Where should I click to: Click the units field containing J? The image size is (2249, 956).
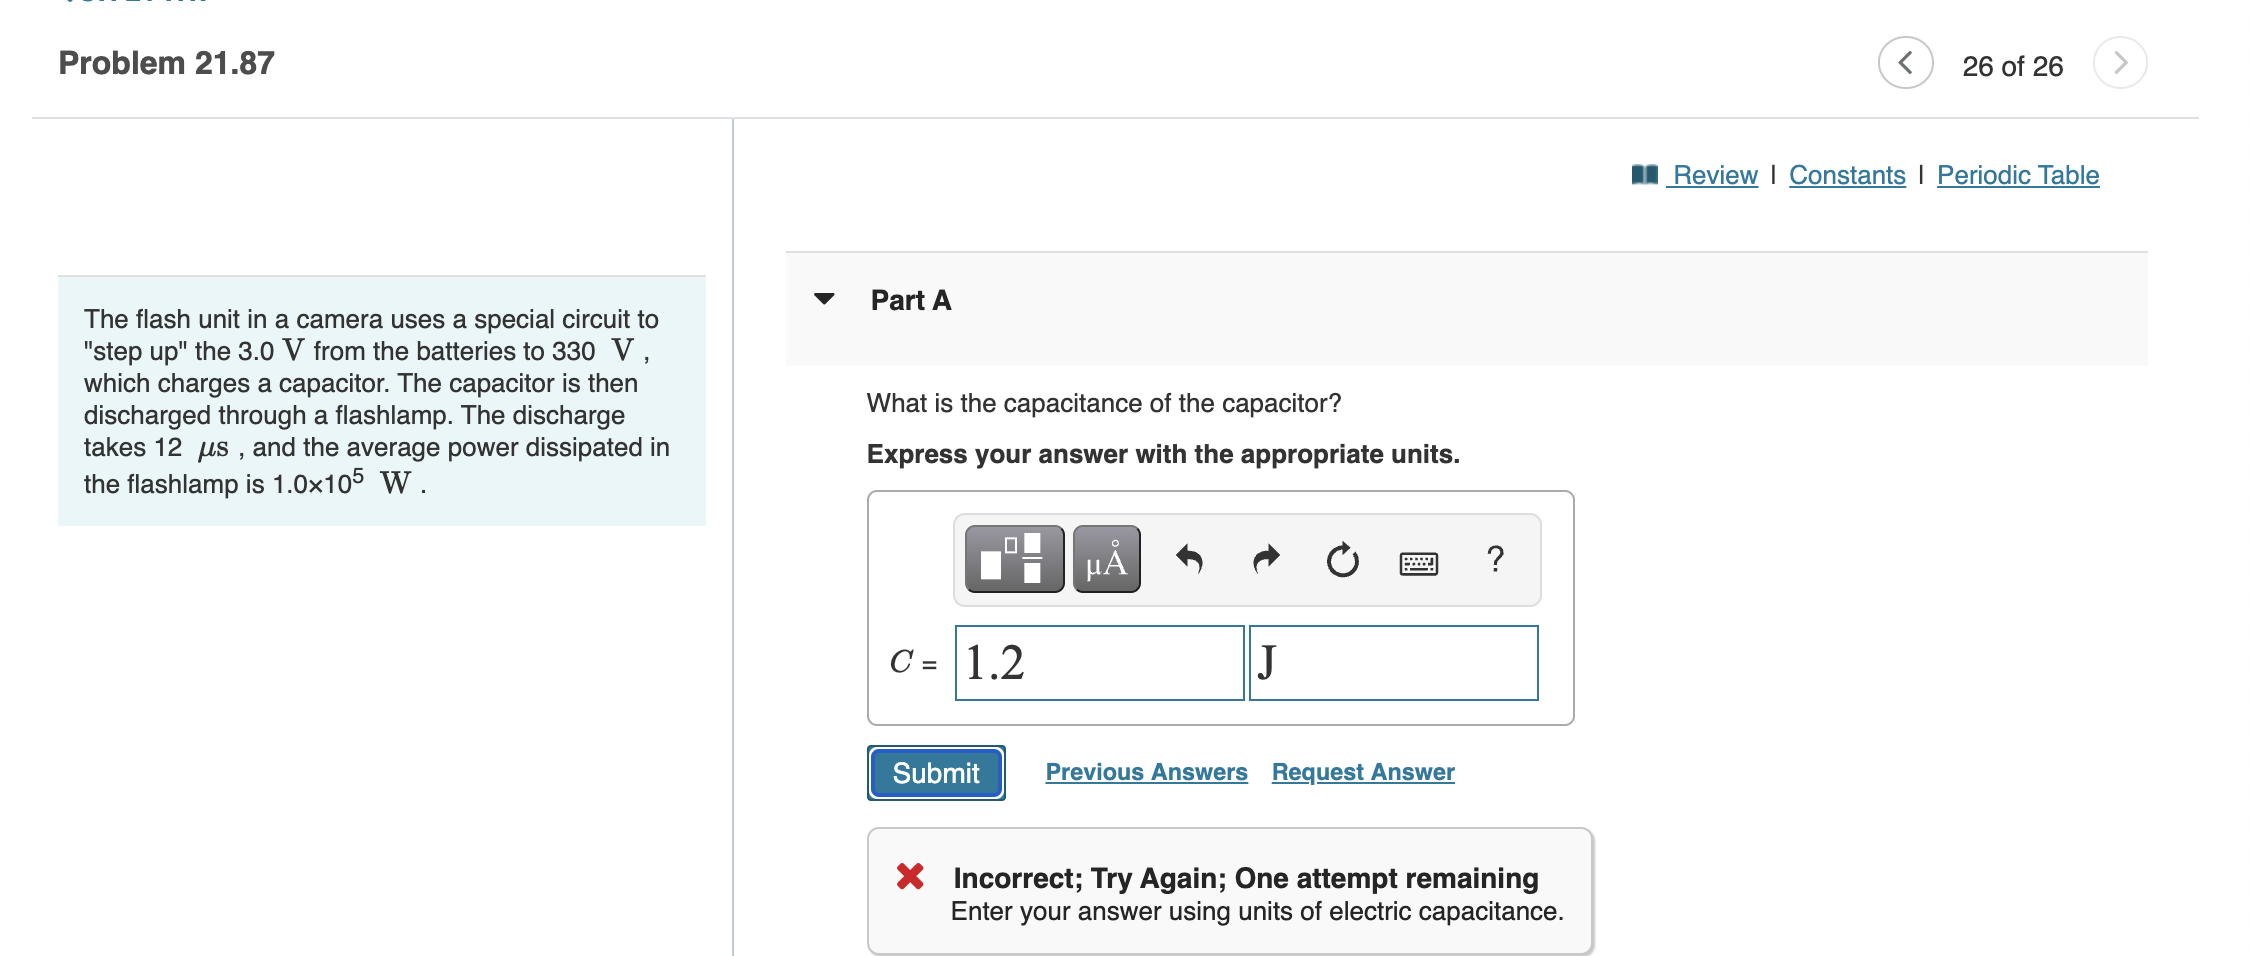(1393, 663)
